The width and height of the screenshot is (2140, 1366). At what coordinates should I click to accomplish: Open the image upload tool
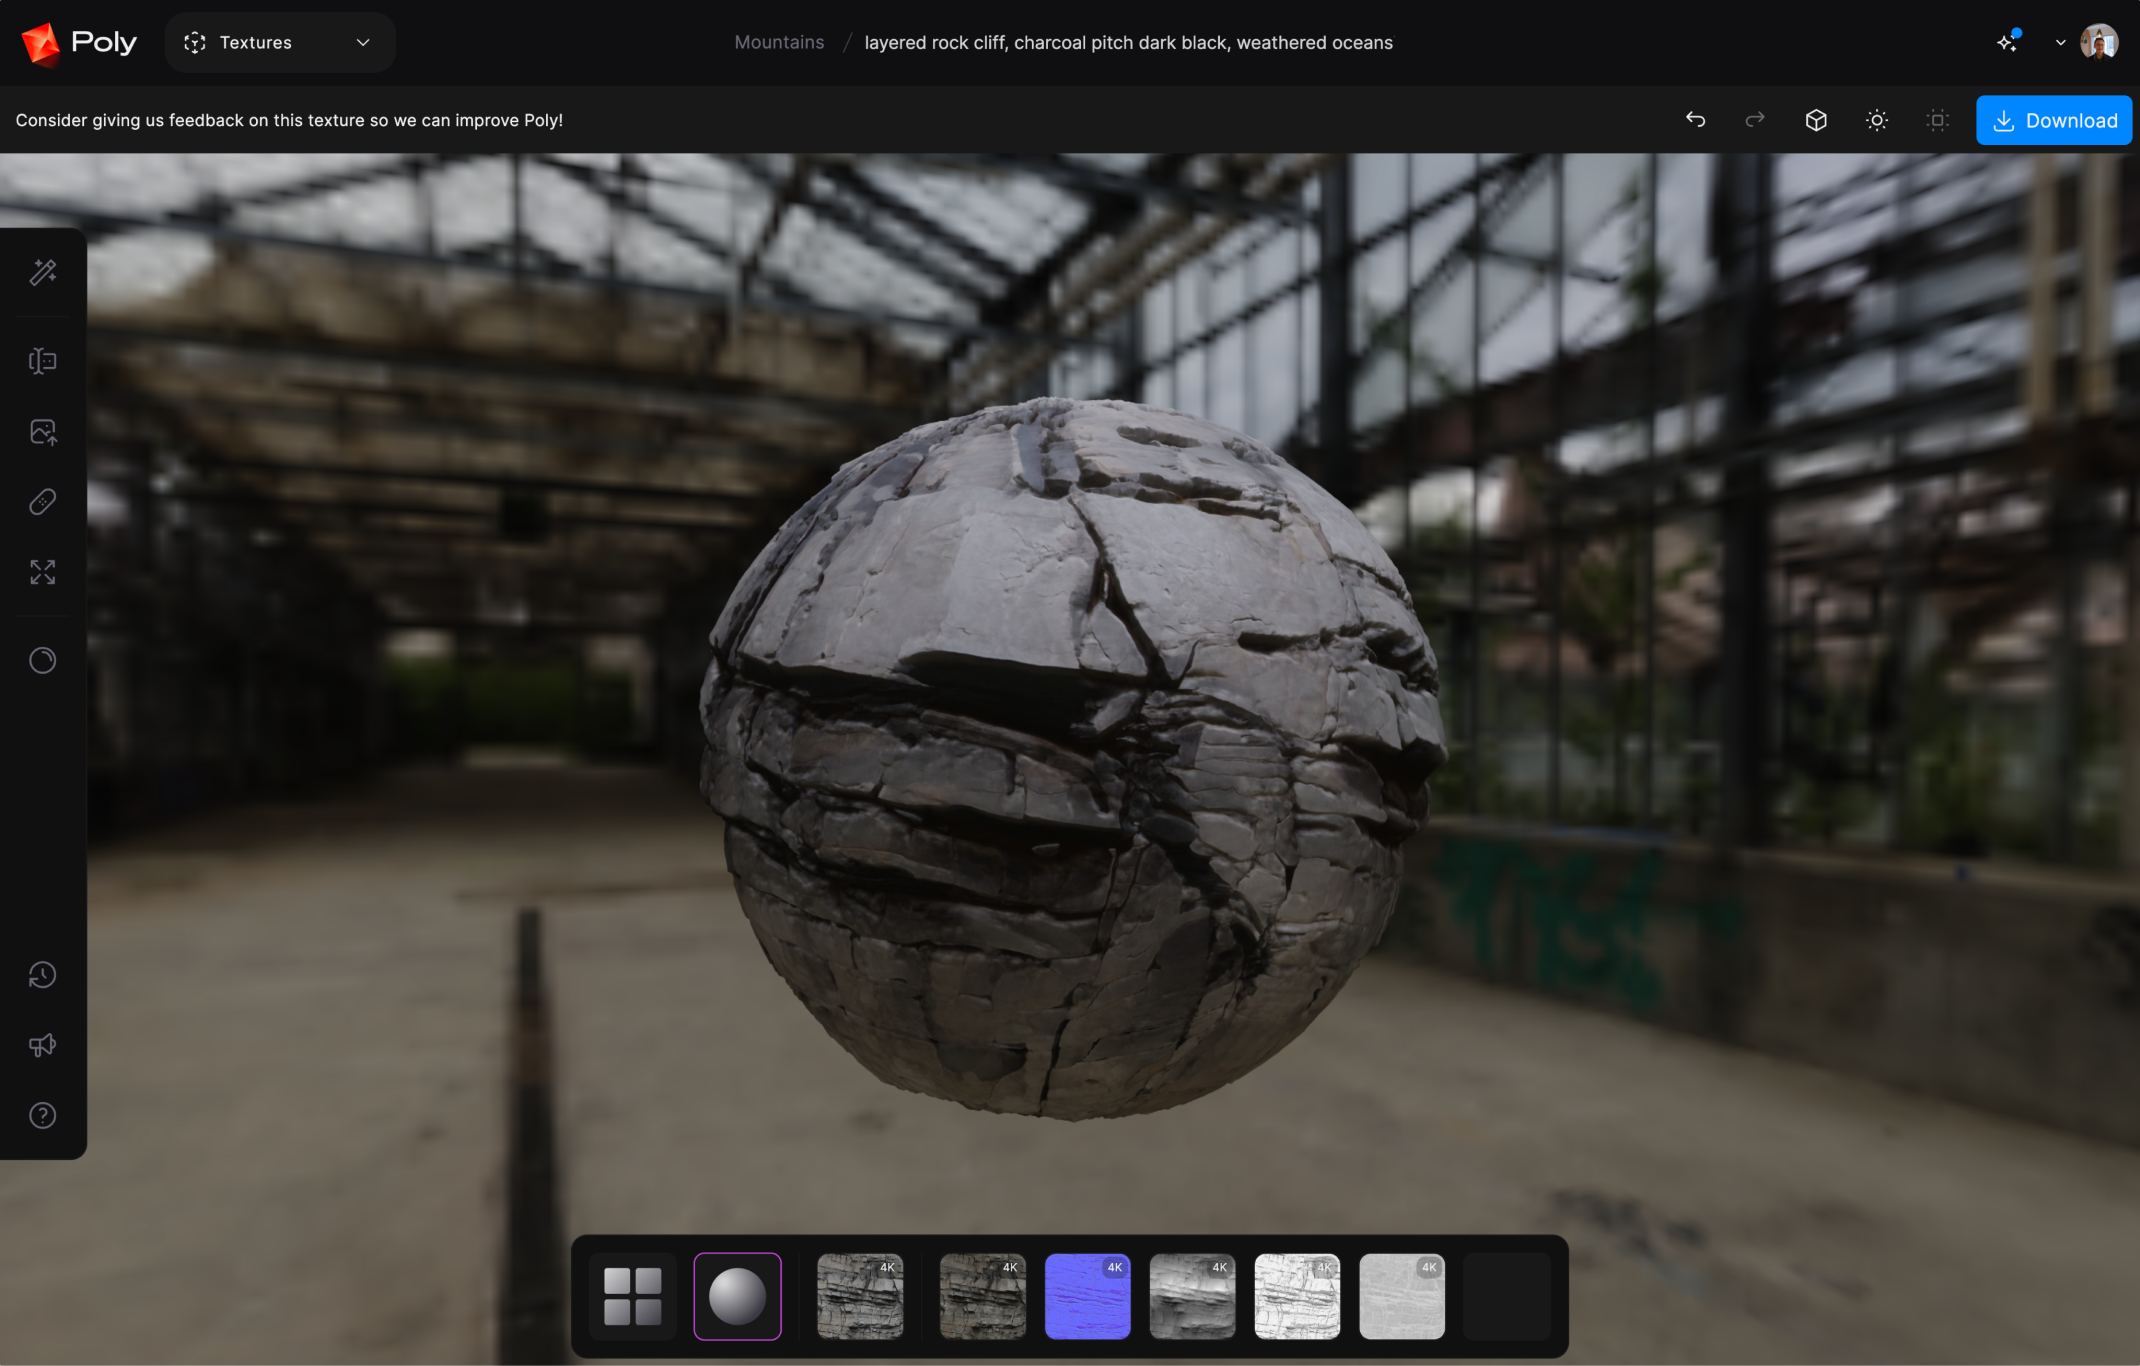click(43, 432)
